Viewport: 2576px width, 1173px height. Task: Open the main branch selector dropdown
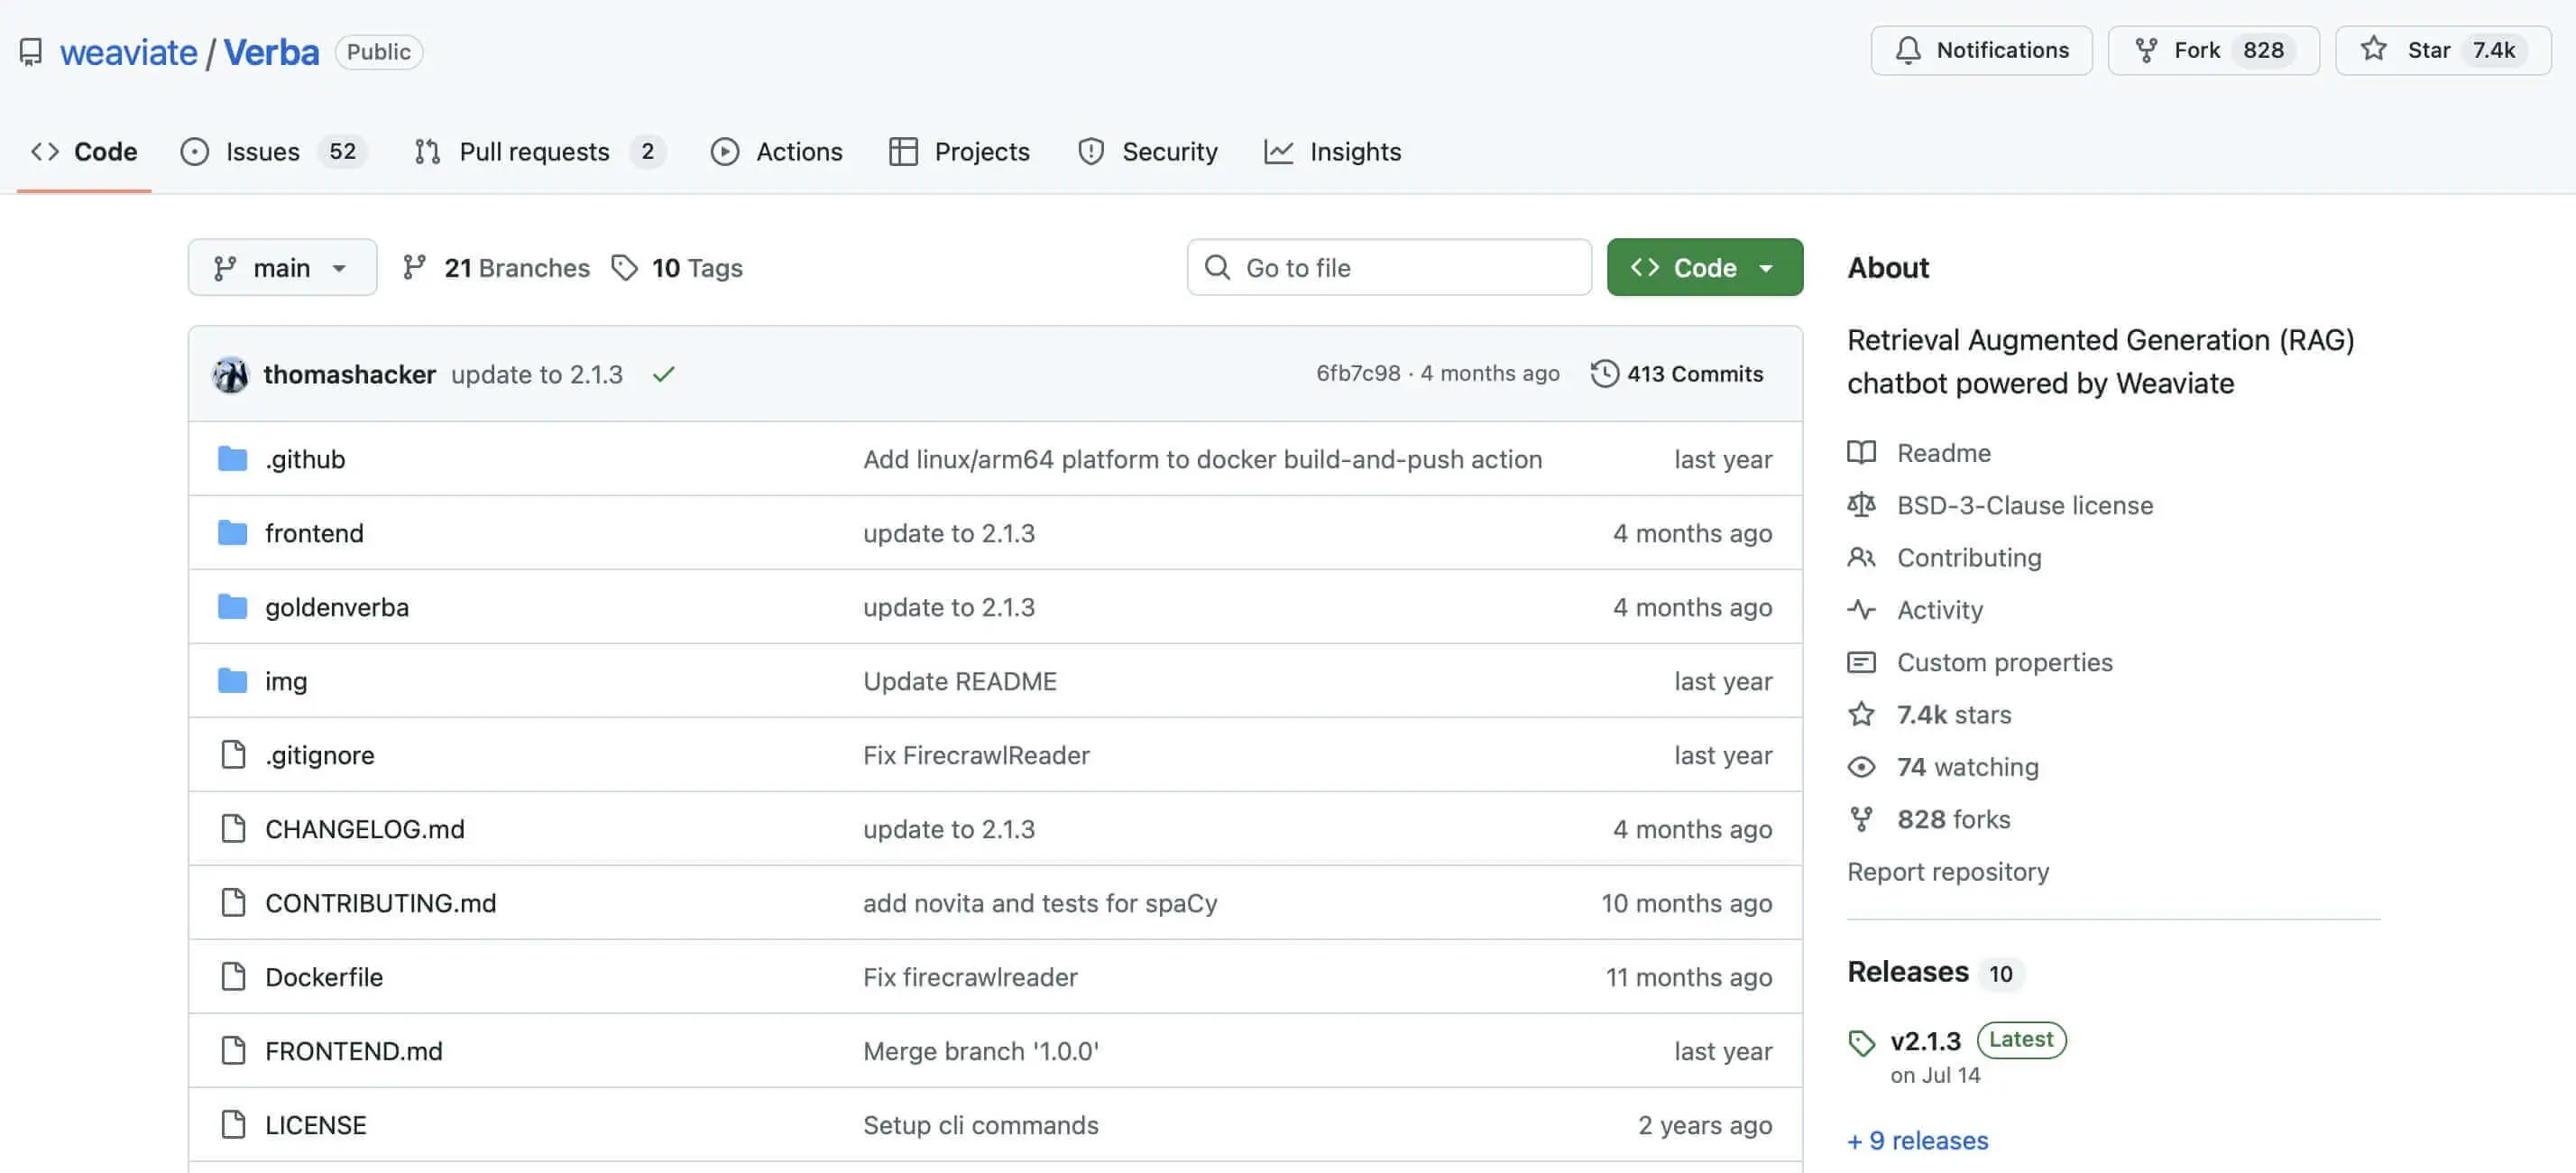coord(282,267)
